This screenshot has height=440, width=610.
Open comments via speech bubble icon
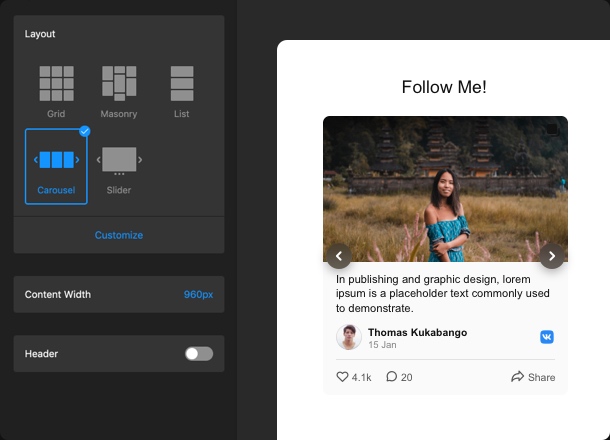click(x=392, y=377)
